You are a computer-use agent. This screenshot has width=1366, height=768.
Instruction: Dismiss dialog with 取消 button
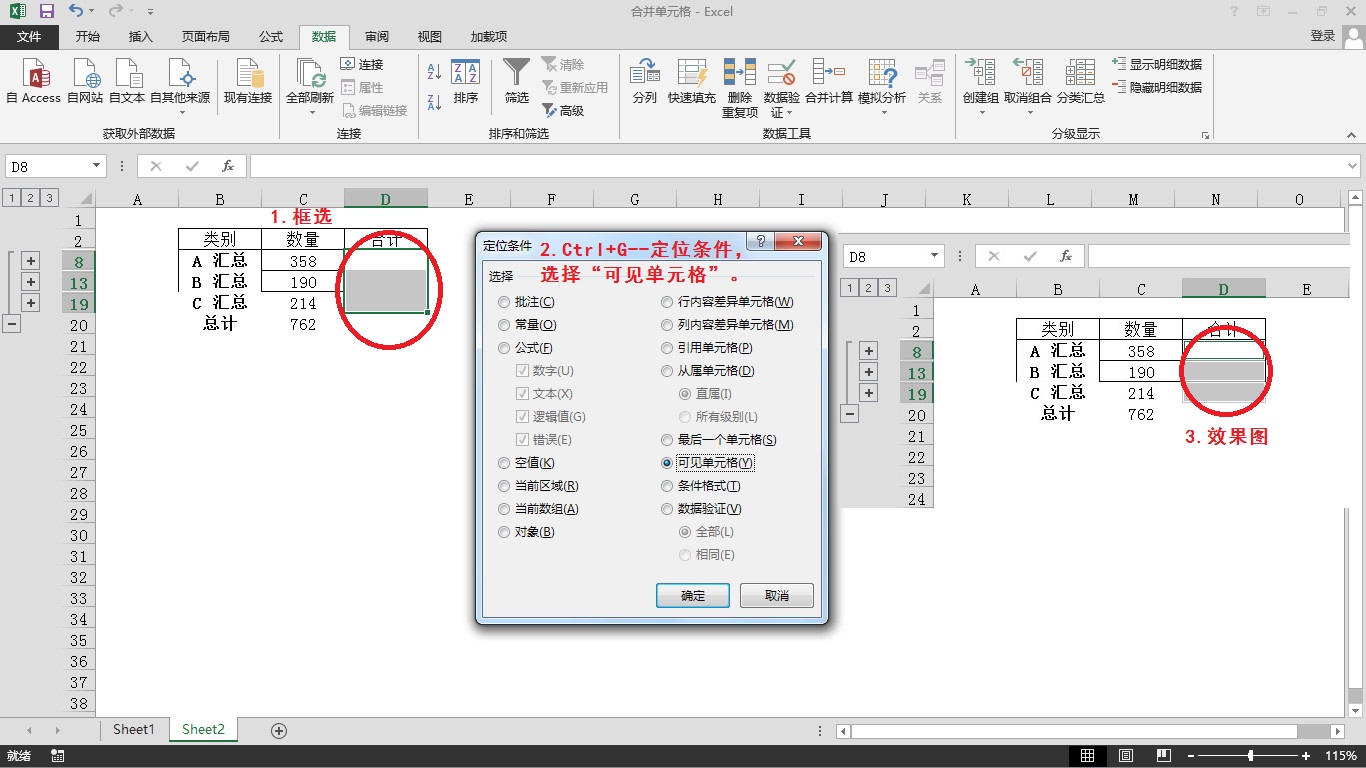777,595
